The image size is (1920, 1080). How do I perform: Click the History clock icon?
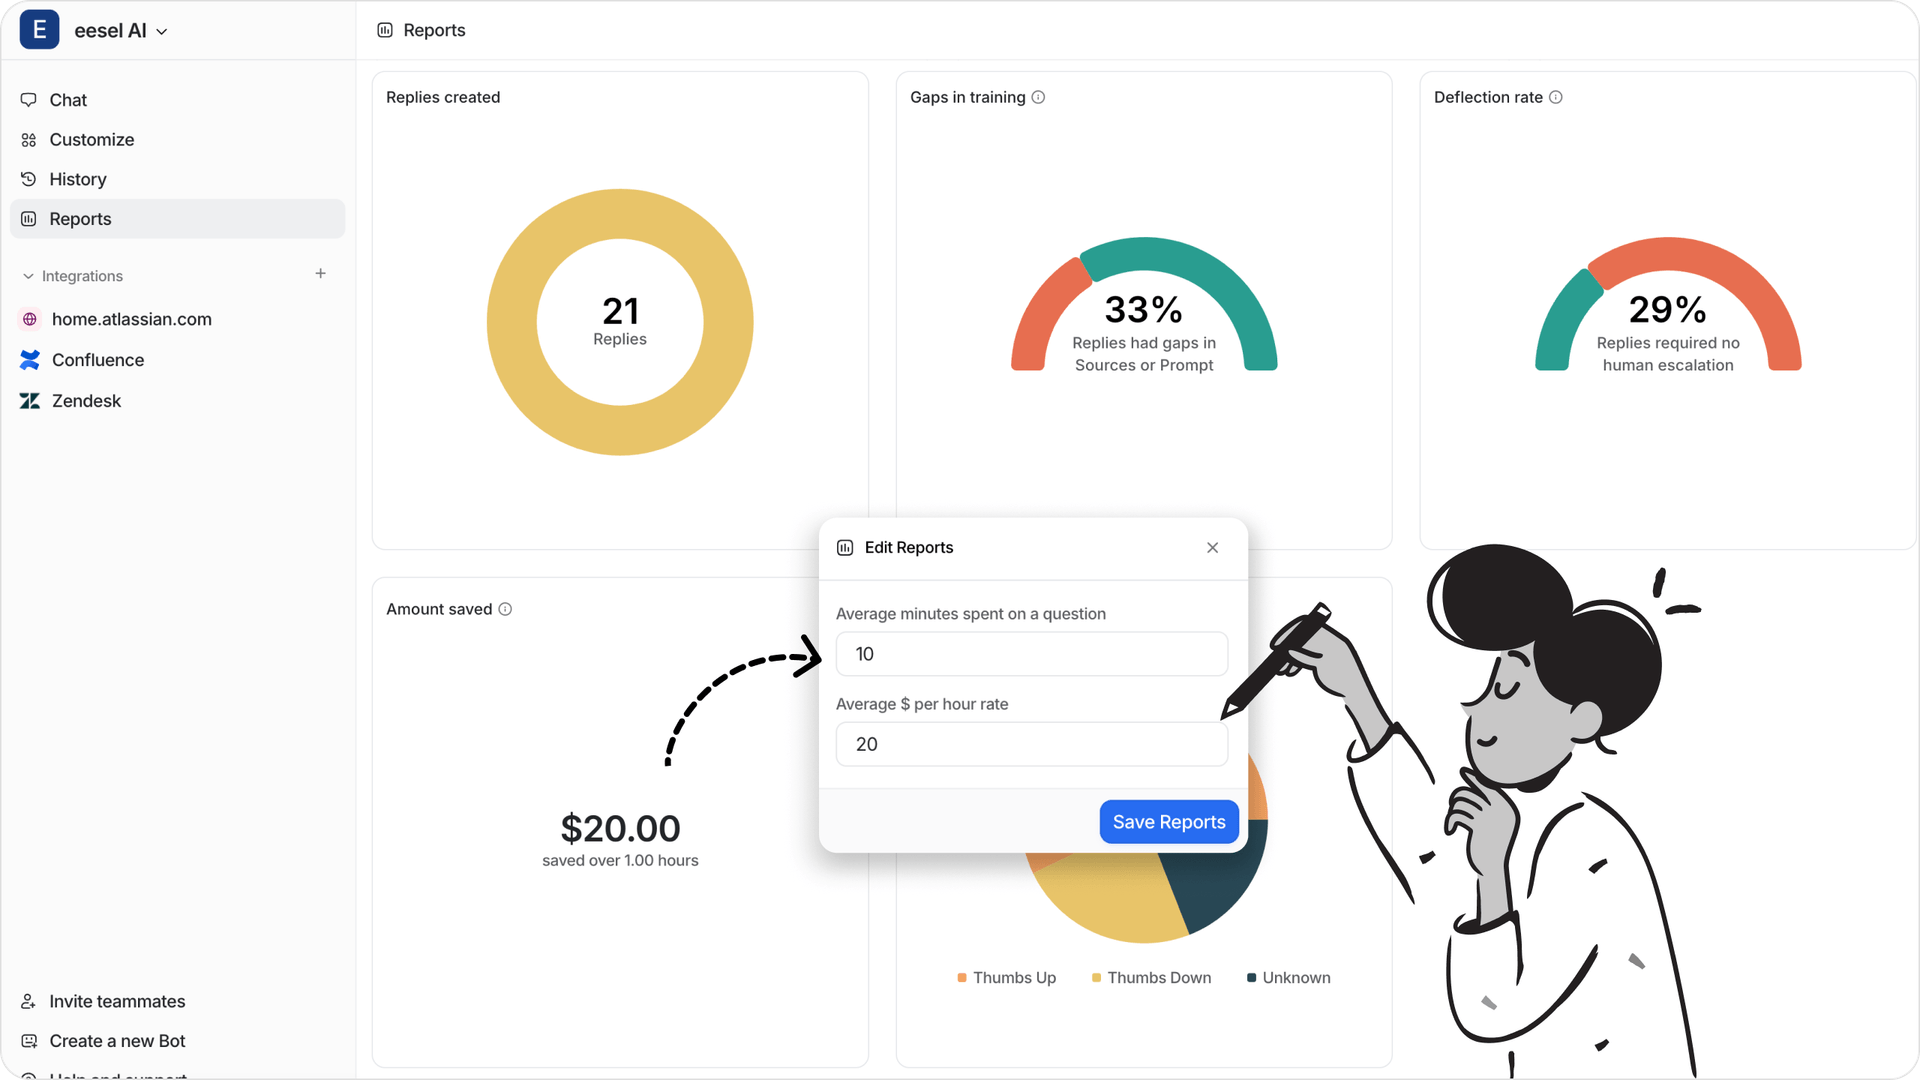(x=29, y=179)
